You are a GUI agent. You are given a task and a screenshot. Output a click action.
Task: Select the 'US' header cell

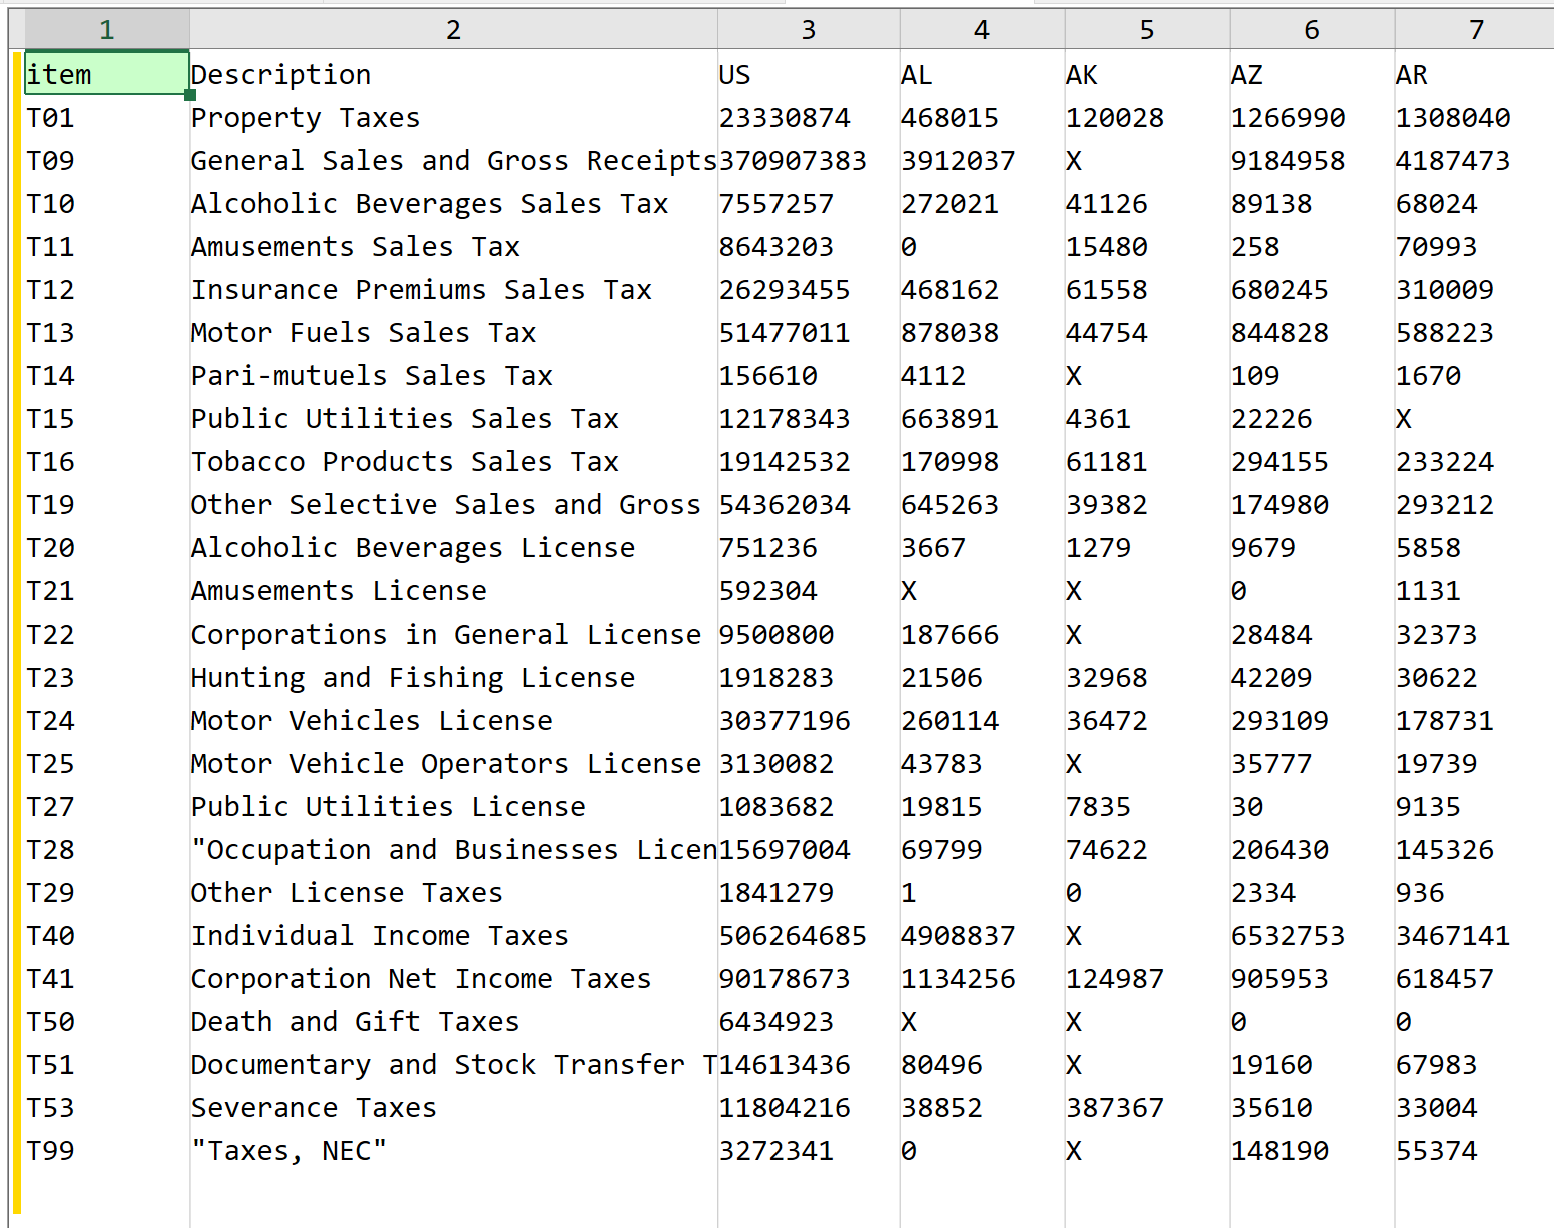(x=808, y=74)
